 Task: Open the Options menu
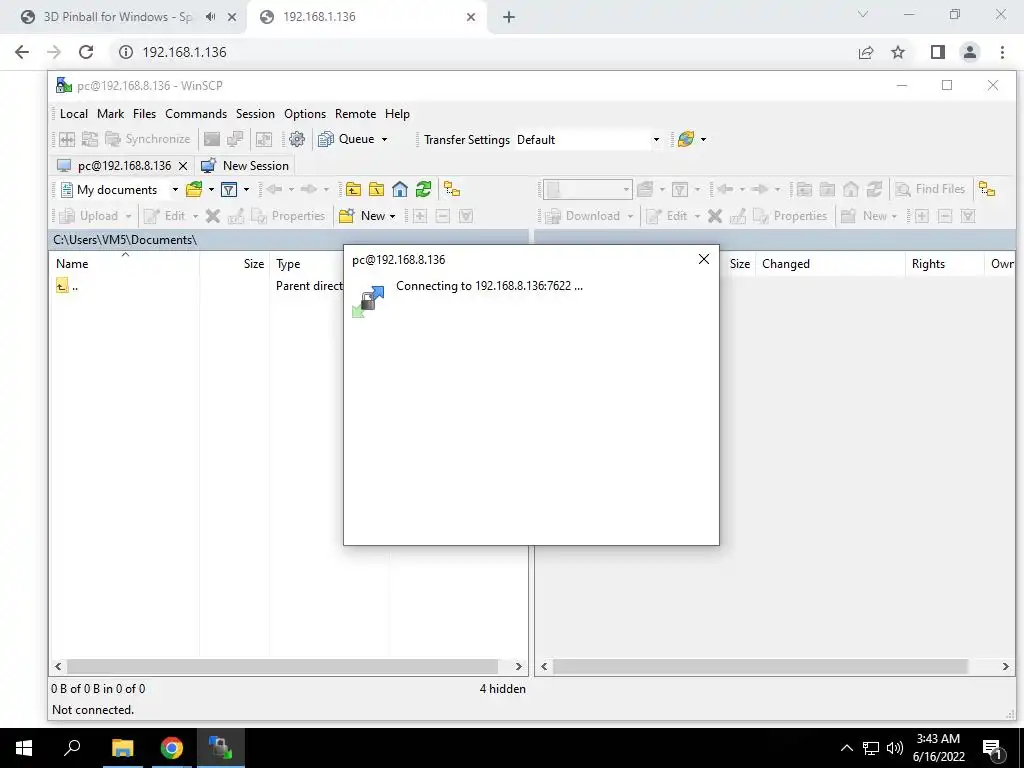305,114
